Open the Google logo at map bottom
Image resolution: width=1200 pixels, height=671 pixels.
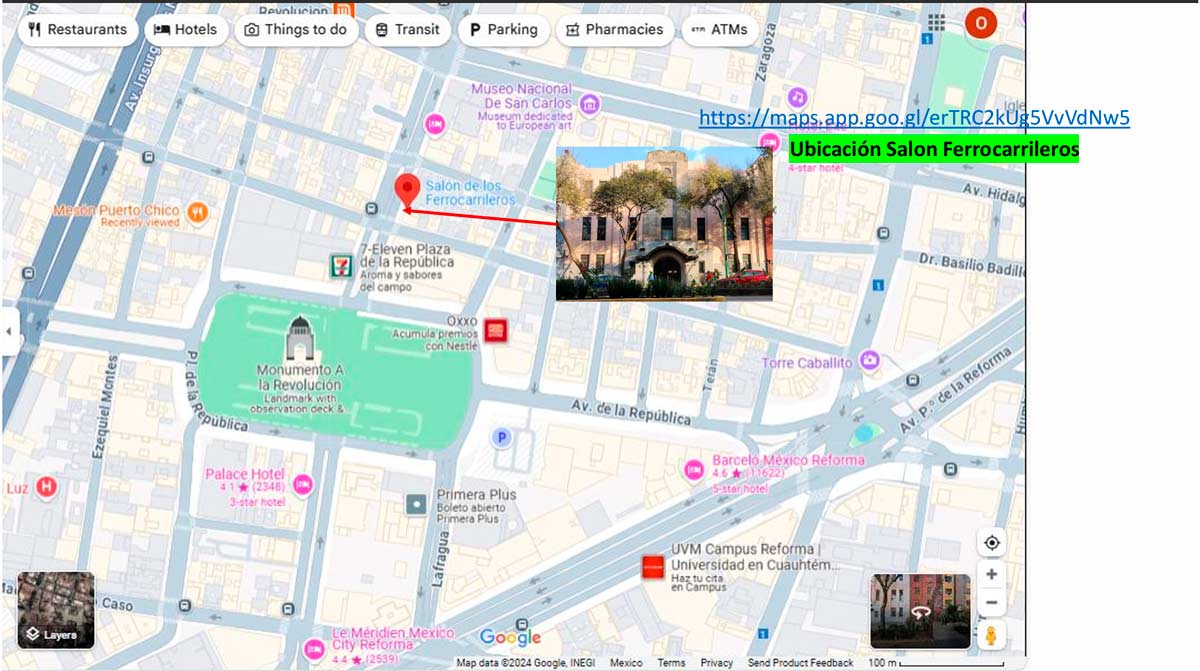coord(510,638)
